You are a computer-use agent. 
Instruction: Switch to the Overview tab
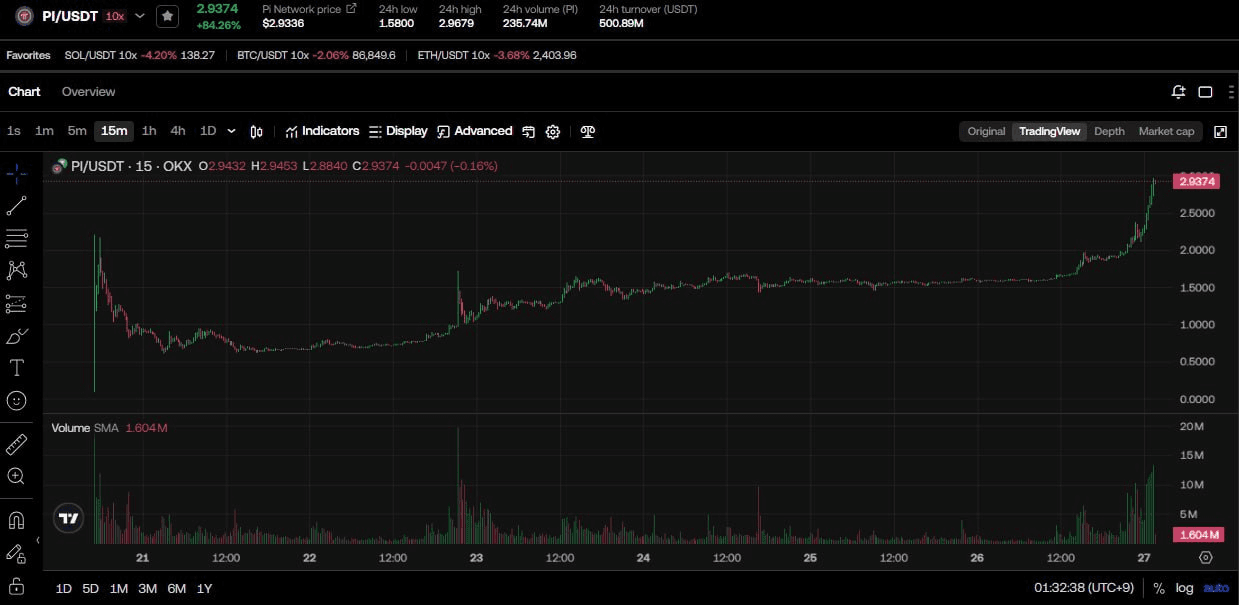(x=88, y=91)
